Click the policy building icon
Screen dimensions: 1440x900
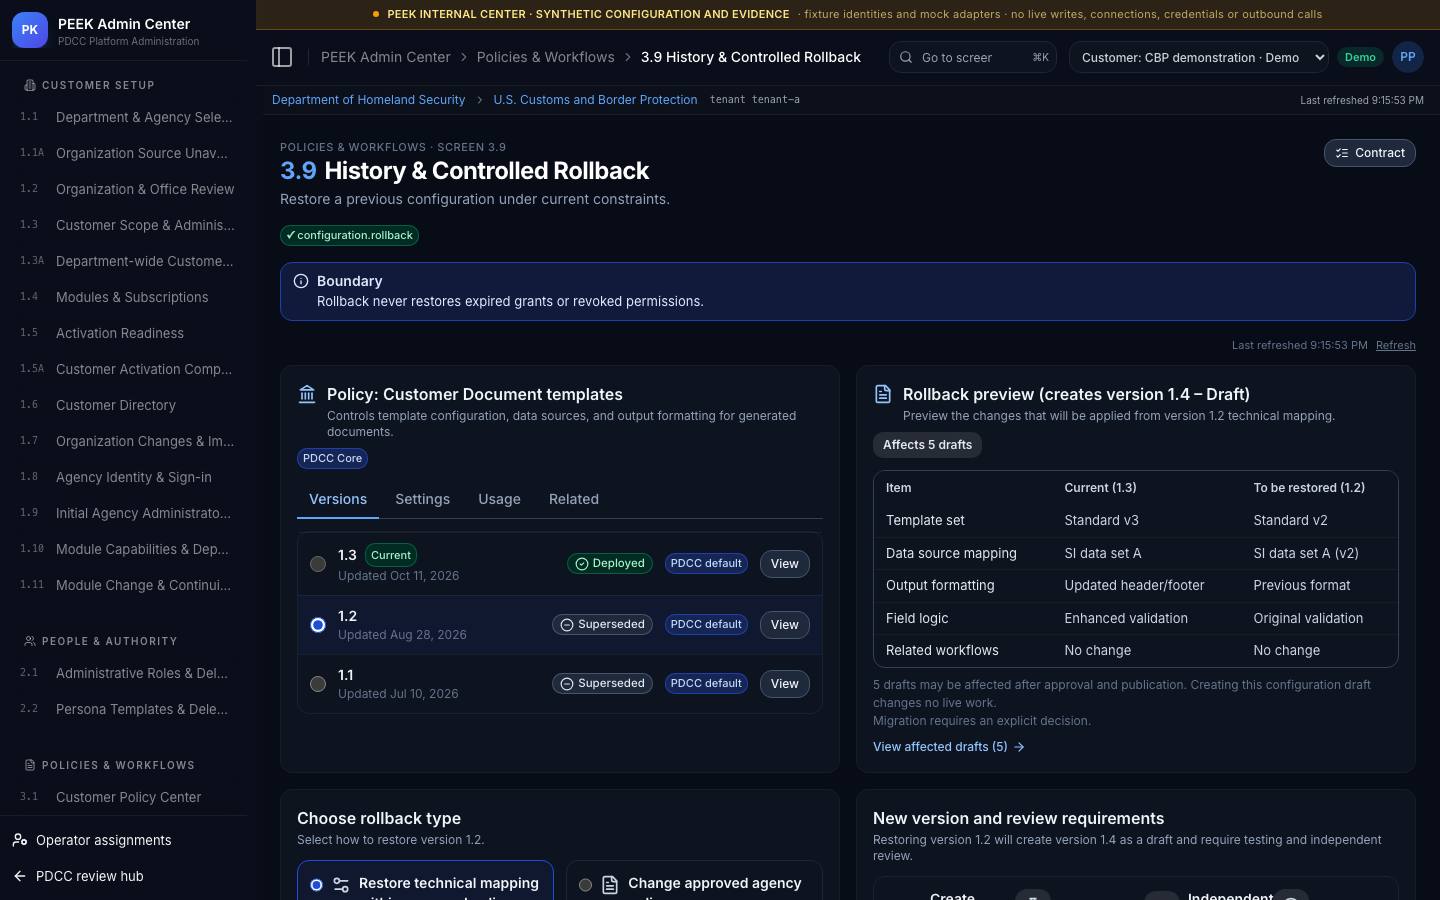(x=307, y=394)
